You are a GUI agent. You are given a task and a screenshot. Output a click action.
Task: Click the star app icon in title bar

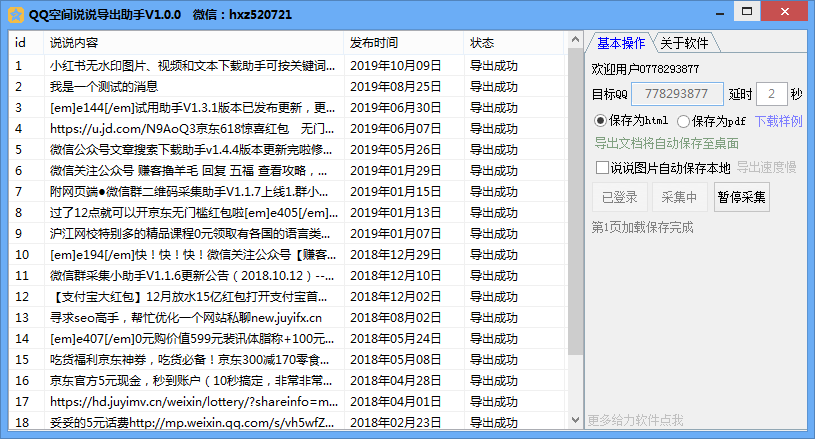(x=16, y=15)
